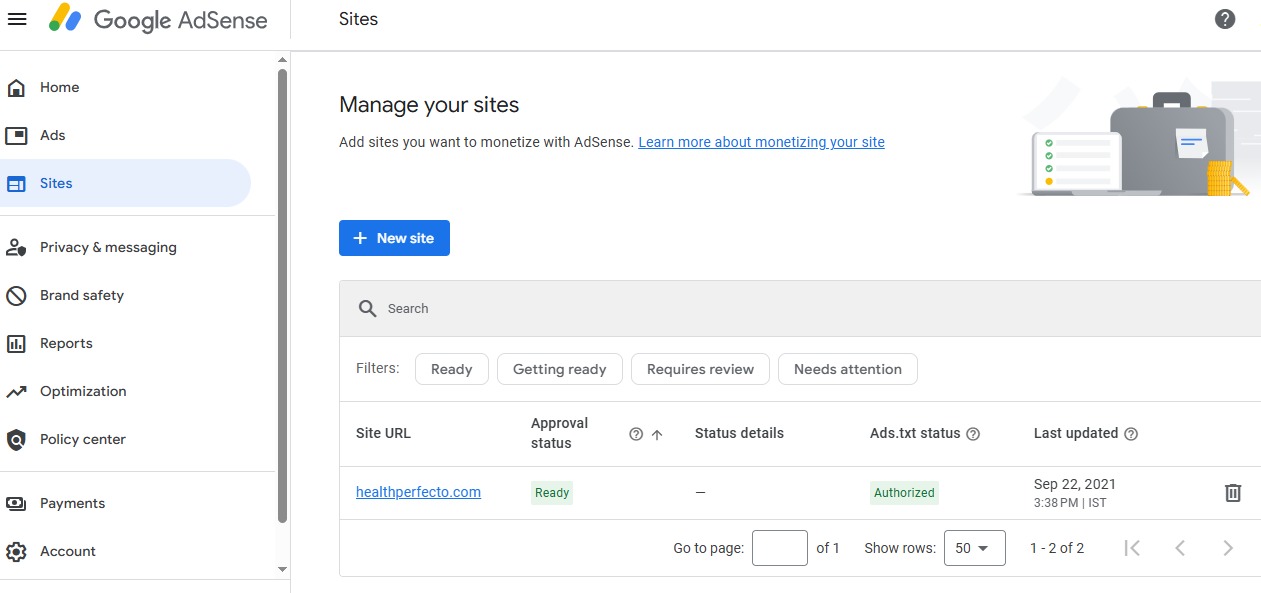Viewport: 1261px width, 593px height.
Task: Click the 3:38 PM | IST time
Action: pyautogui.click(x=1070, y=503)
